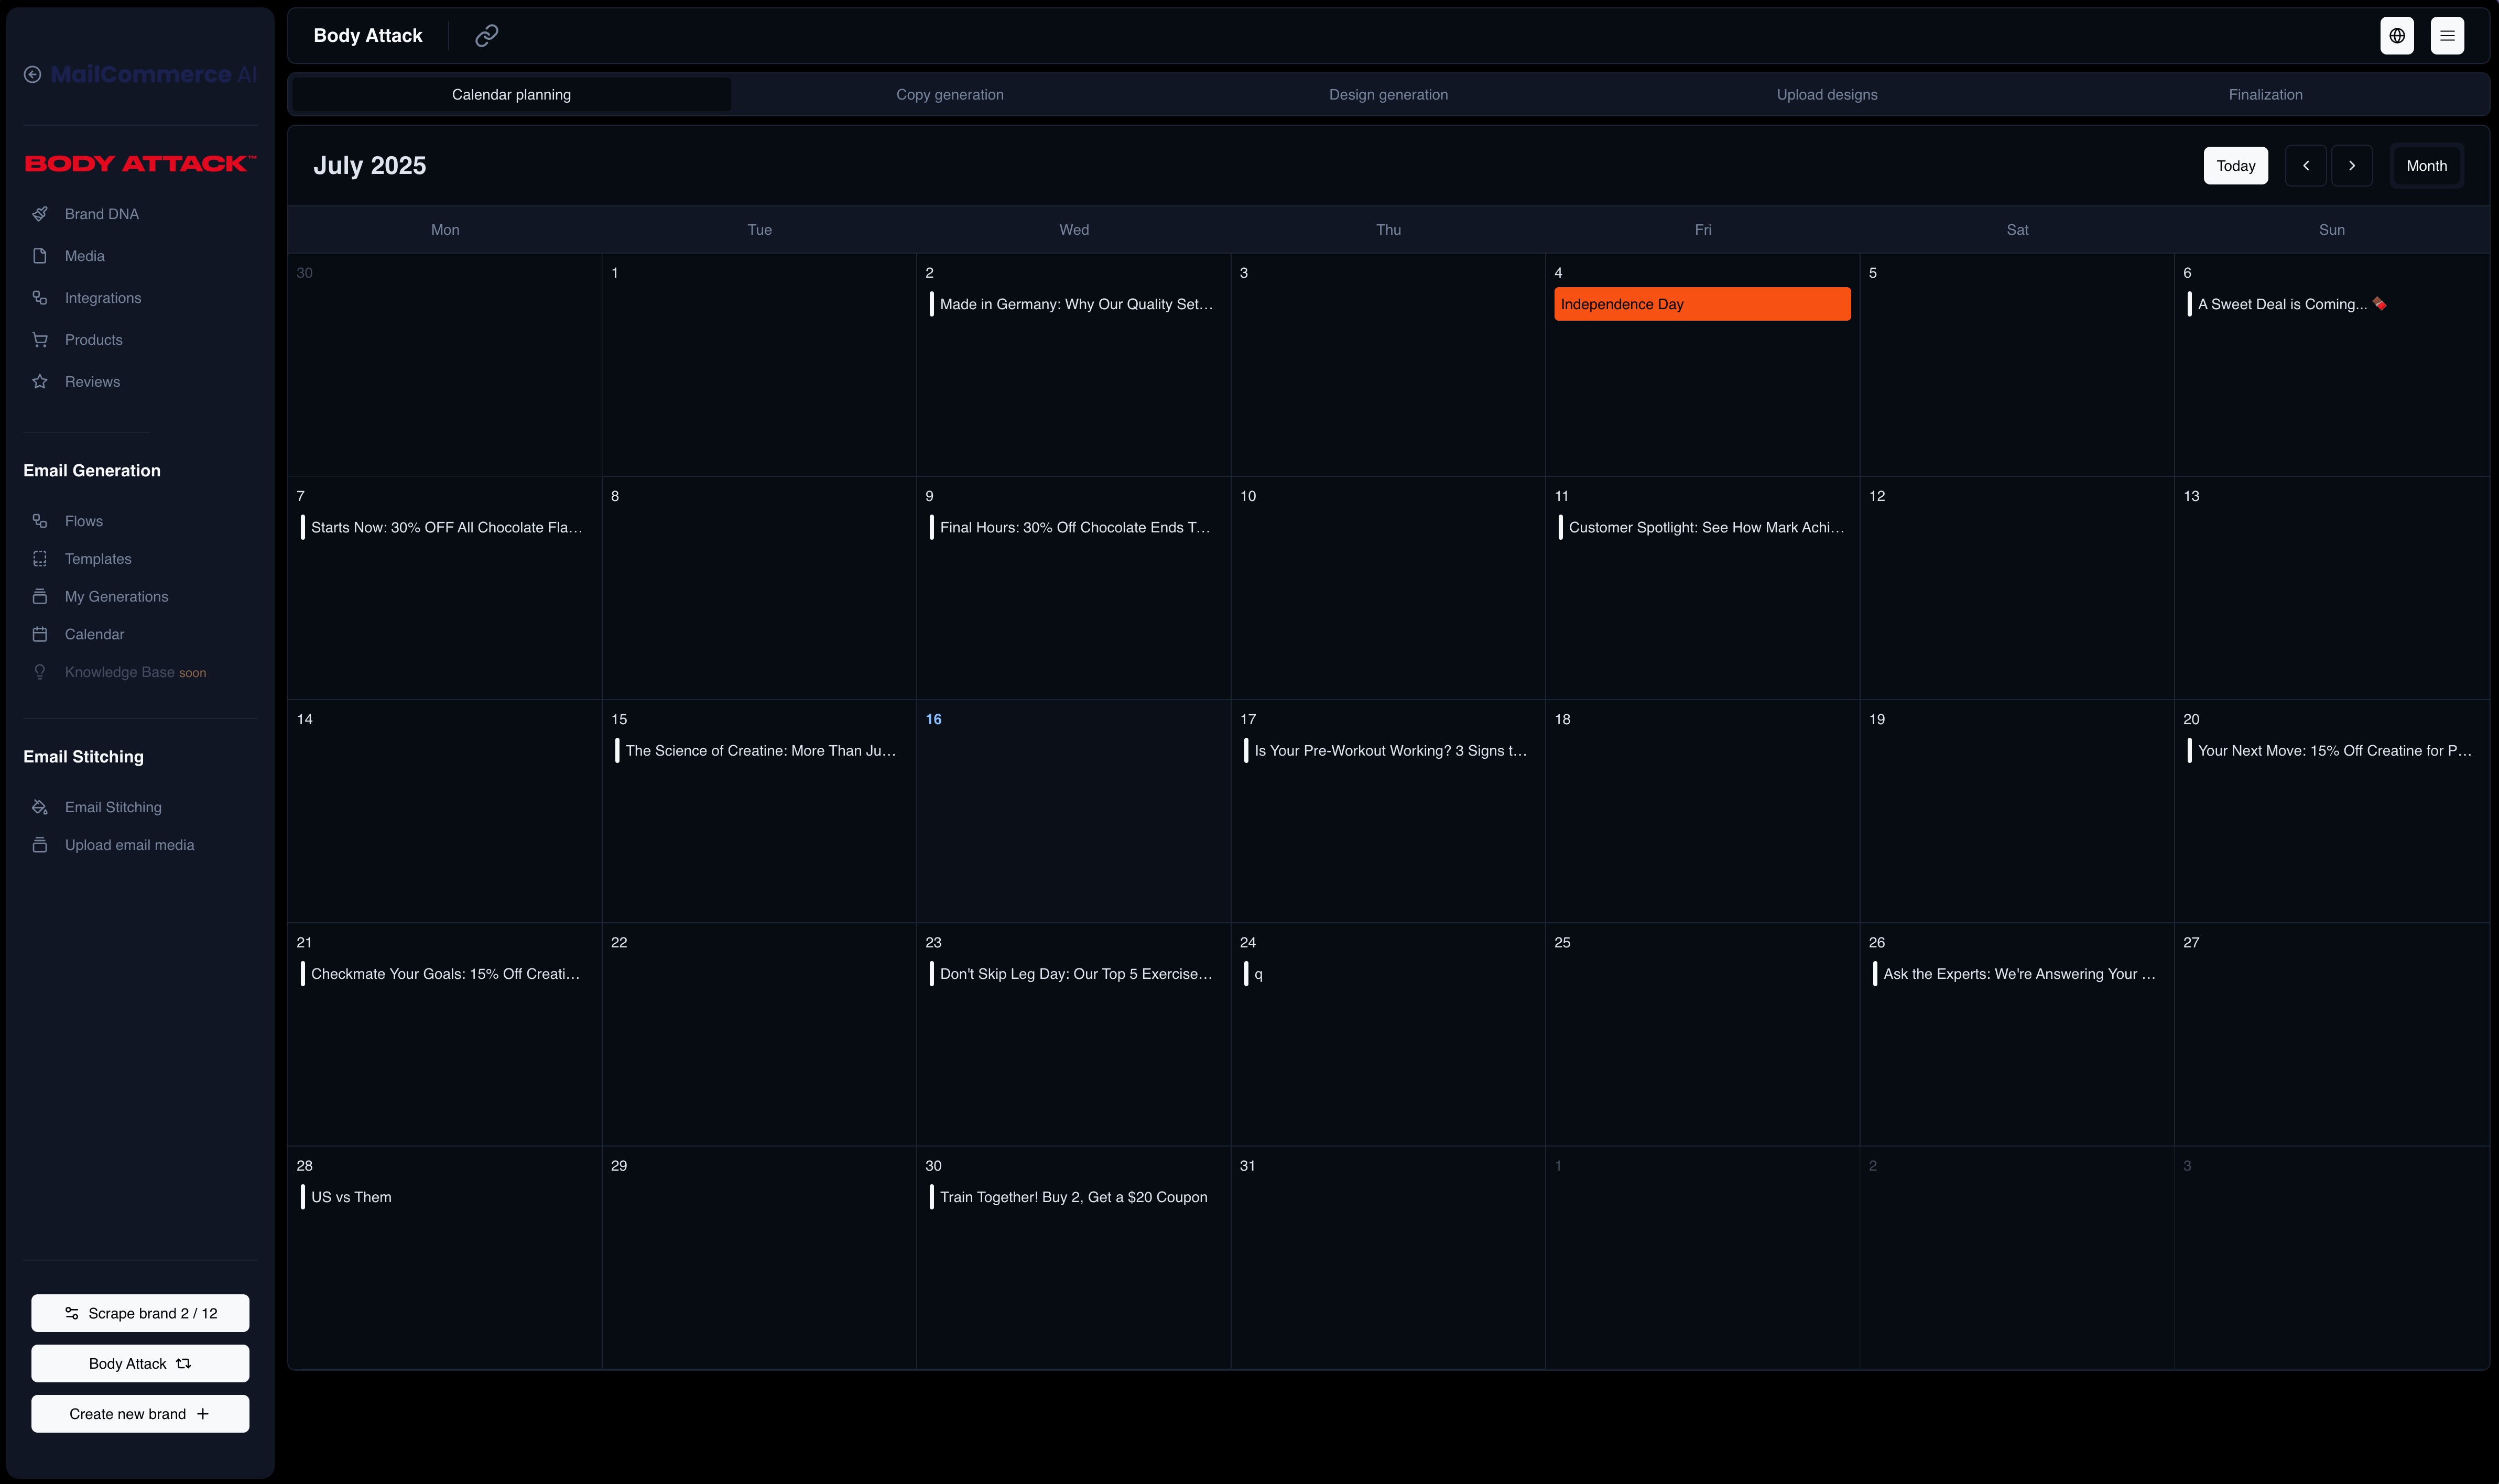Go to Reviews star item
Screen dimensions: 2499x1484
click(92, 382)
